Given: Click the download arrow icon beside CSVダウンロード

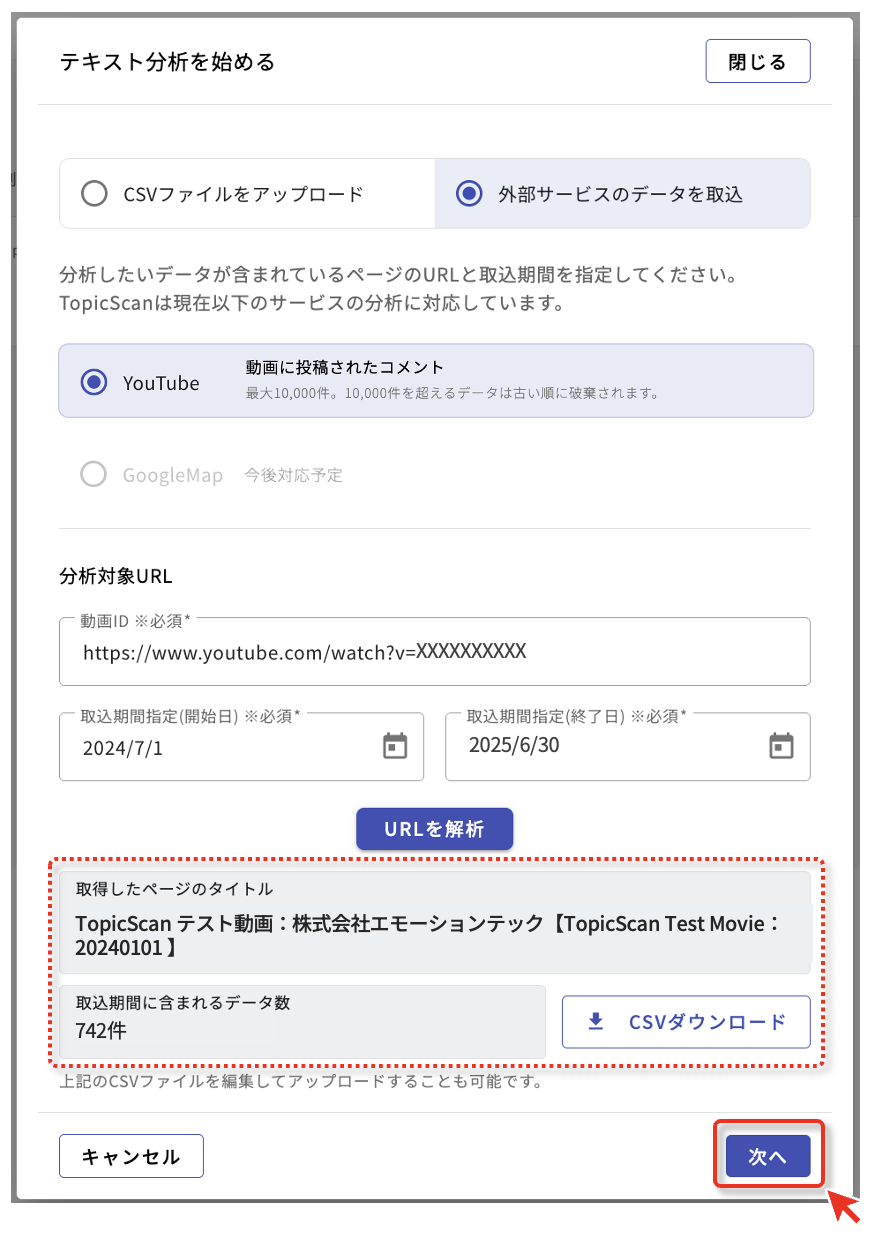Looking at the screenshot, I should (596, 1022).
